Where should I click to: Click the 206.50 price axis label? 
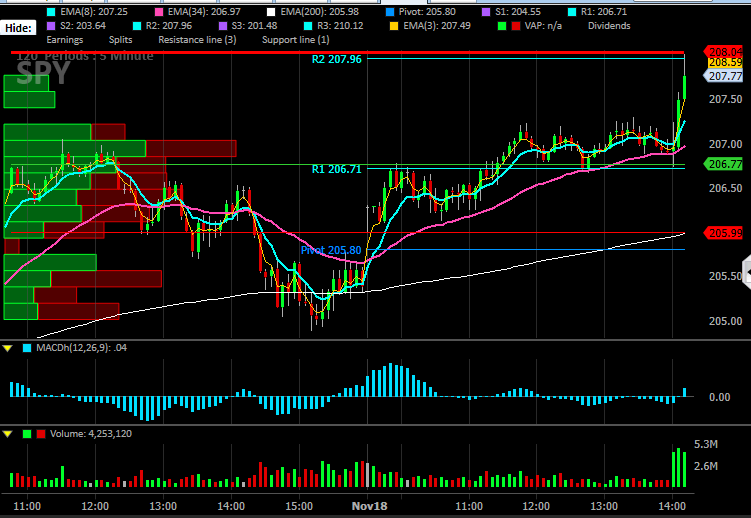pos(725,188)
